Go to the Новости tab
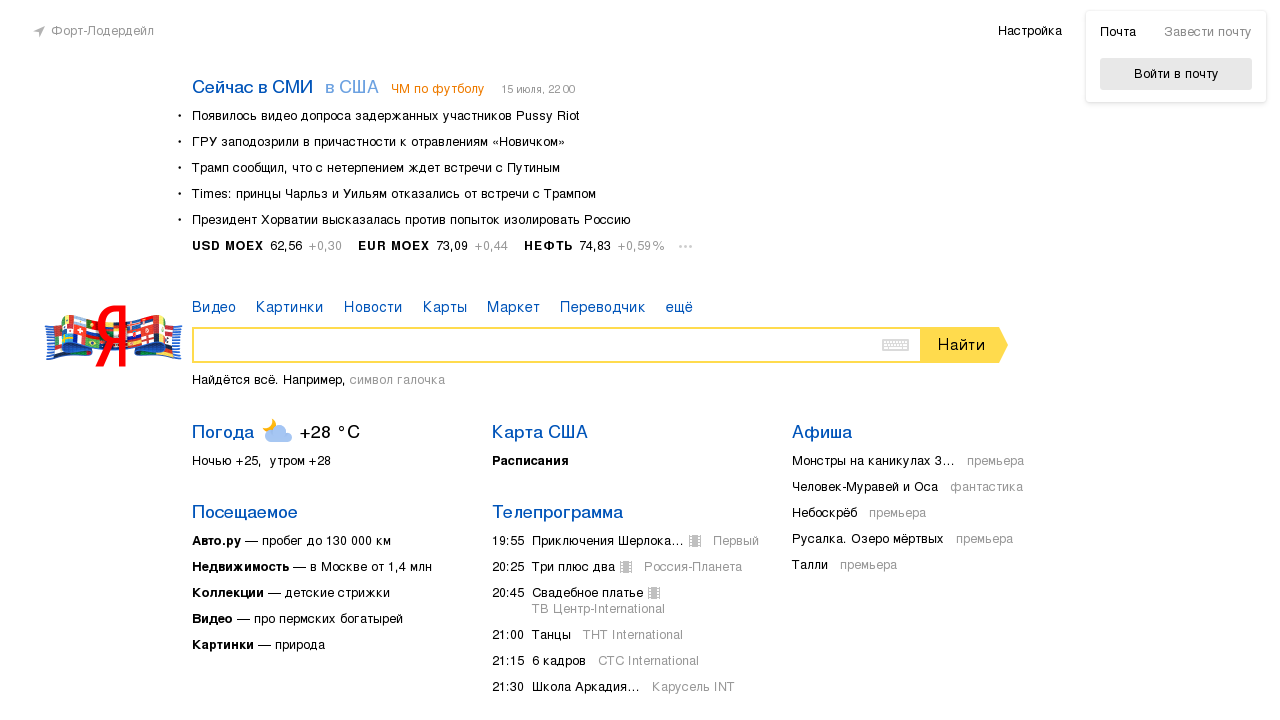 point(373,307)
